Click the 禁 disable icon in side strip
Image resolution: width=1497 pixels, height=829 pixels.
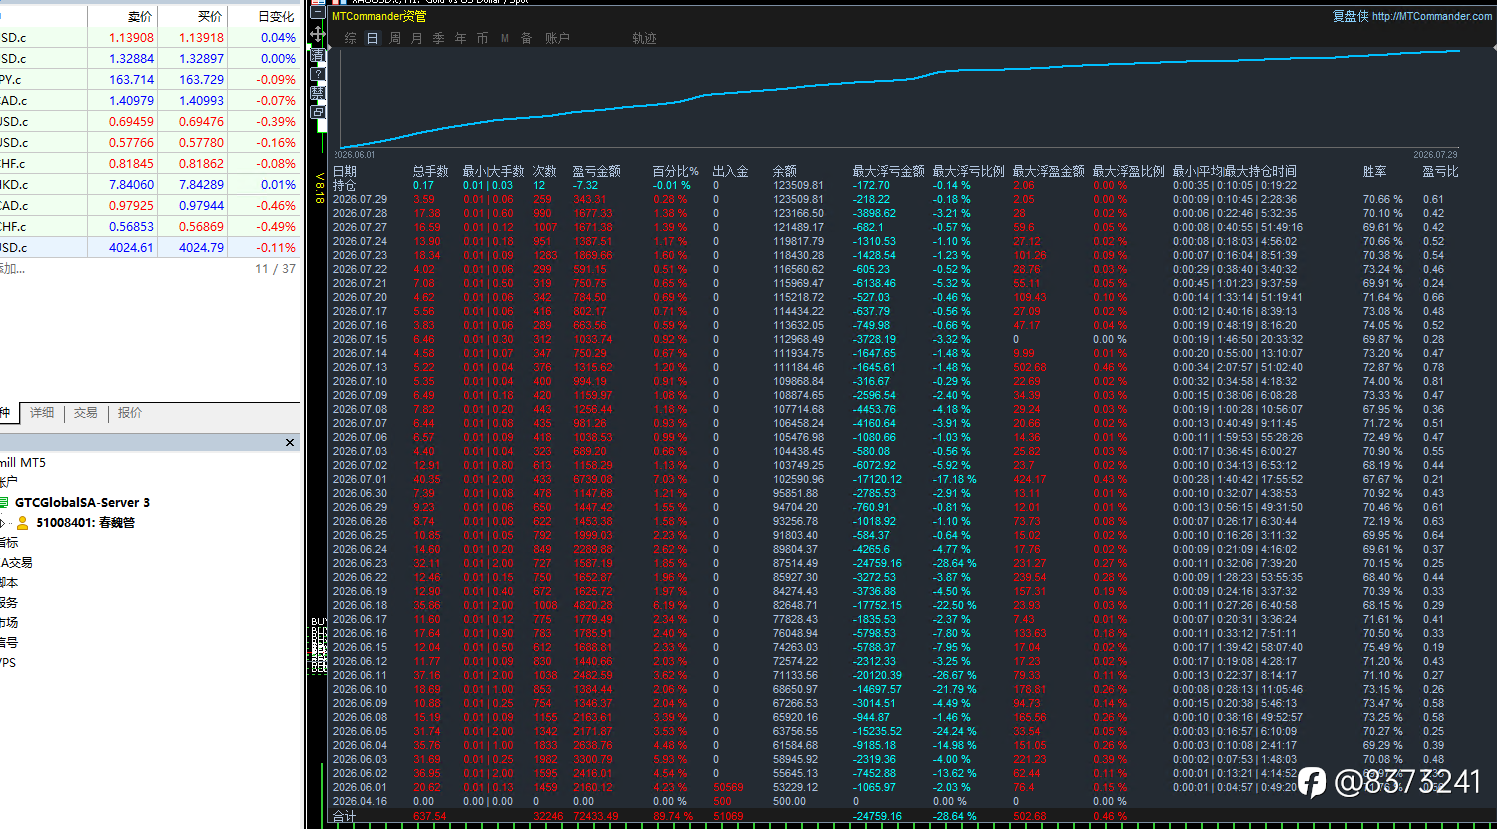pos(317,93)
